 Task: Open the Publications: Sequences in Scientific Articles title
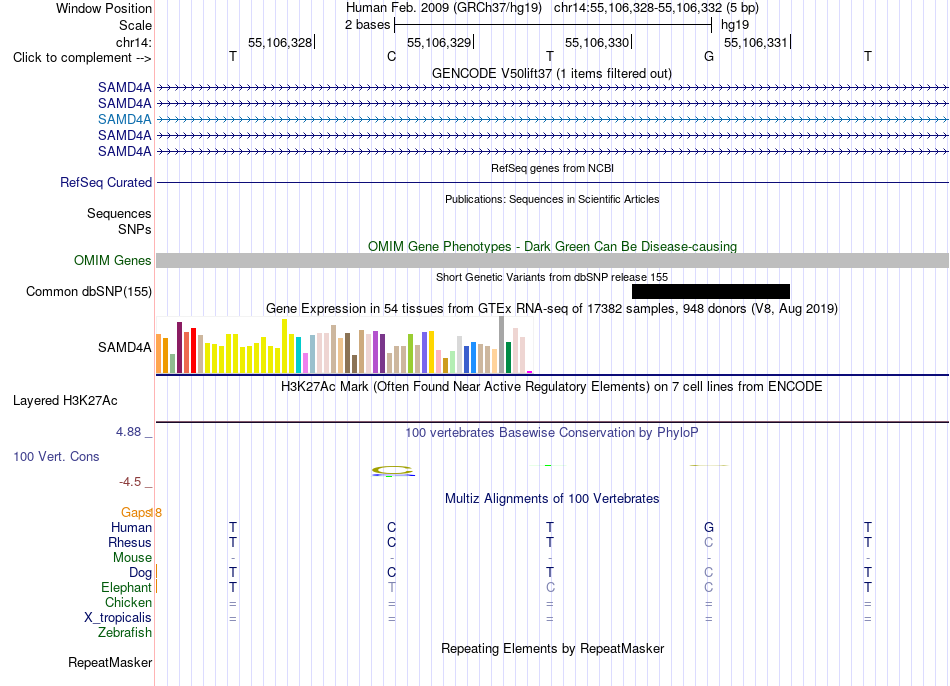(x=552, y=199)
